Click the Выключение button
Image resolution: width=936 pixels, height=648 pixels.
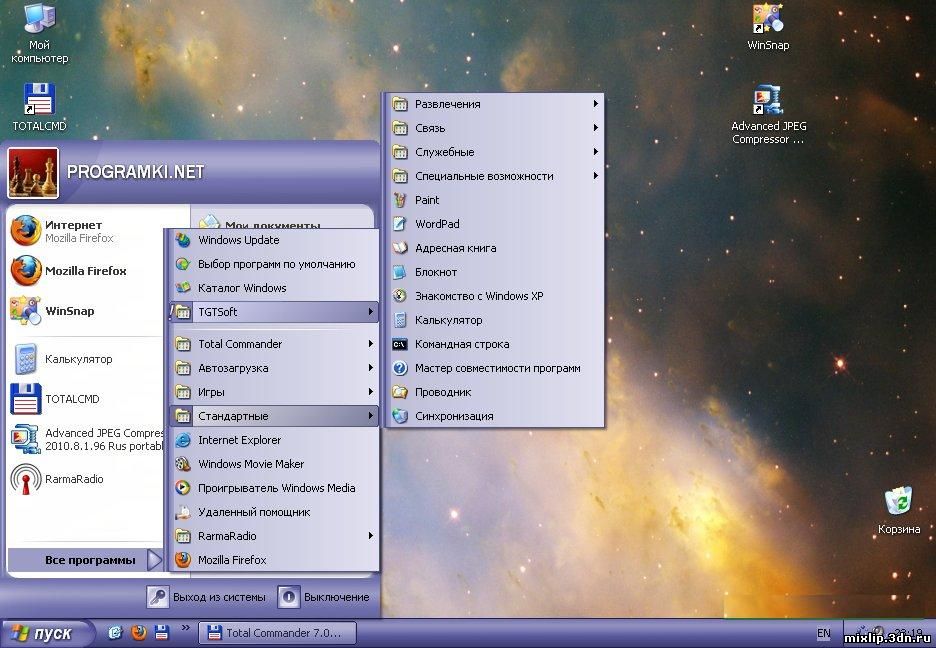[x=324, y=597]
